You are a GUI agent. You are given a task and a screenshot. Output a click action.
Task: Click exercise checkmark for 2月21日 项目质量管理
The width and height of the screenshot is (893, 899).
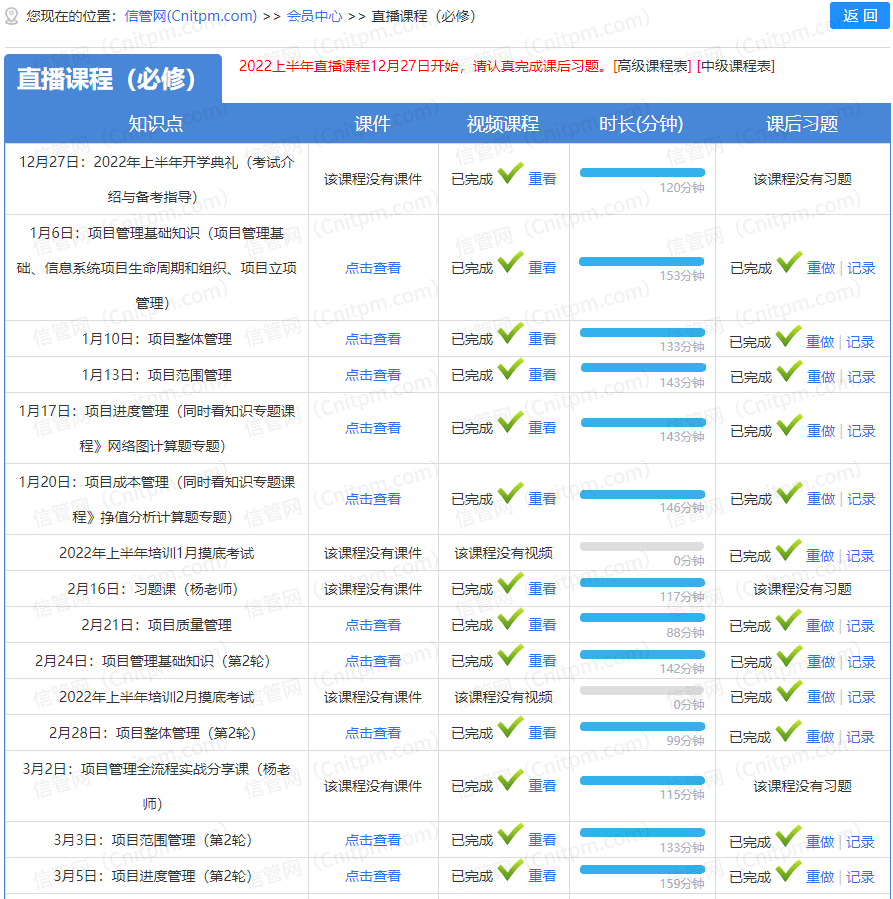(788, 621)
